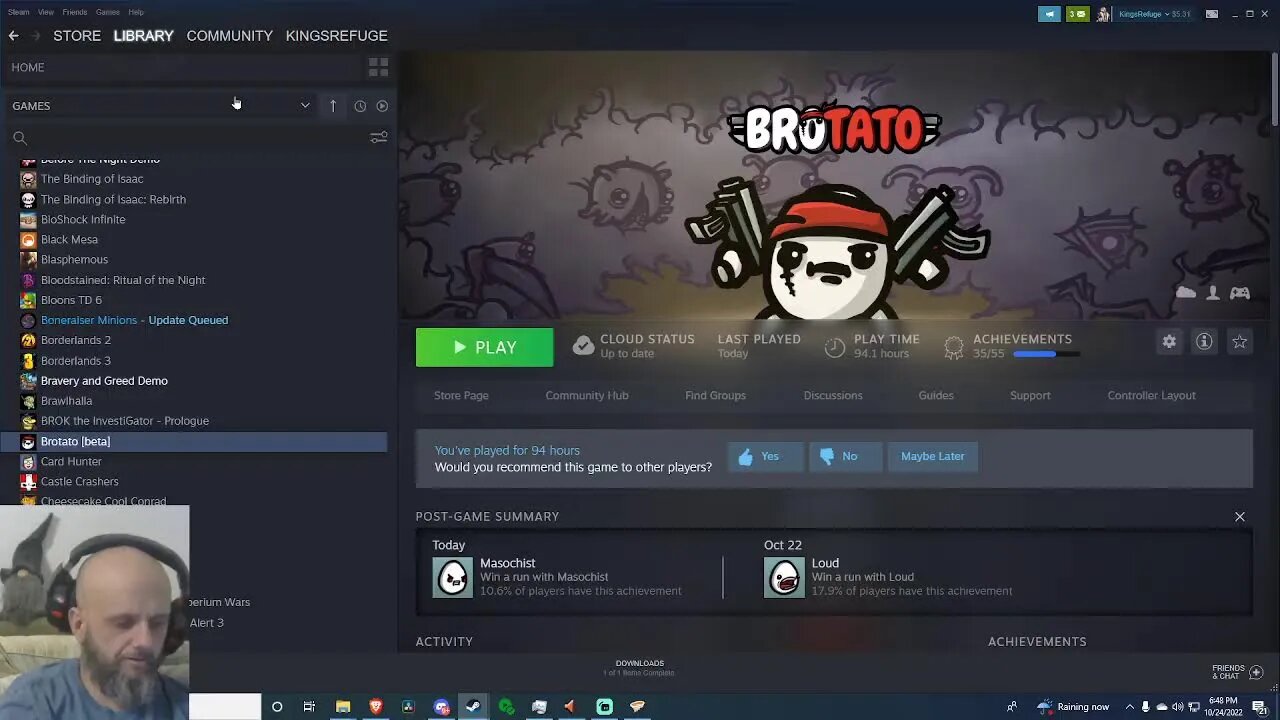Open the Raining now weather widget
This screenshot has height=720, width=1280.
click(x=1072, y=707)
